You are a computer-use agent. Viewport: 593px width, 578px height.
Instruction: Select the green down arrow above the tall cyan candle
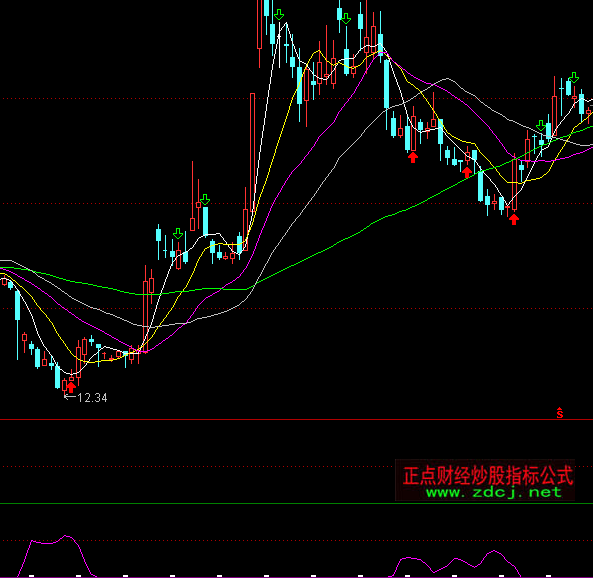(x=205, y=199)
